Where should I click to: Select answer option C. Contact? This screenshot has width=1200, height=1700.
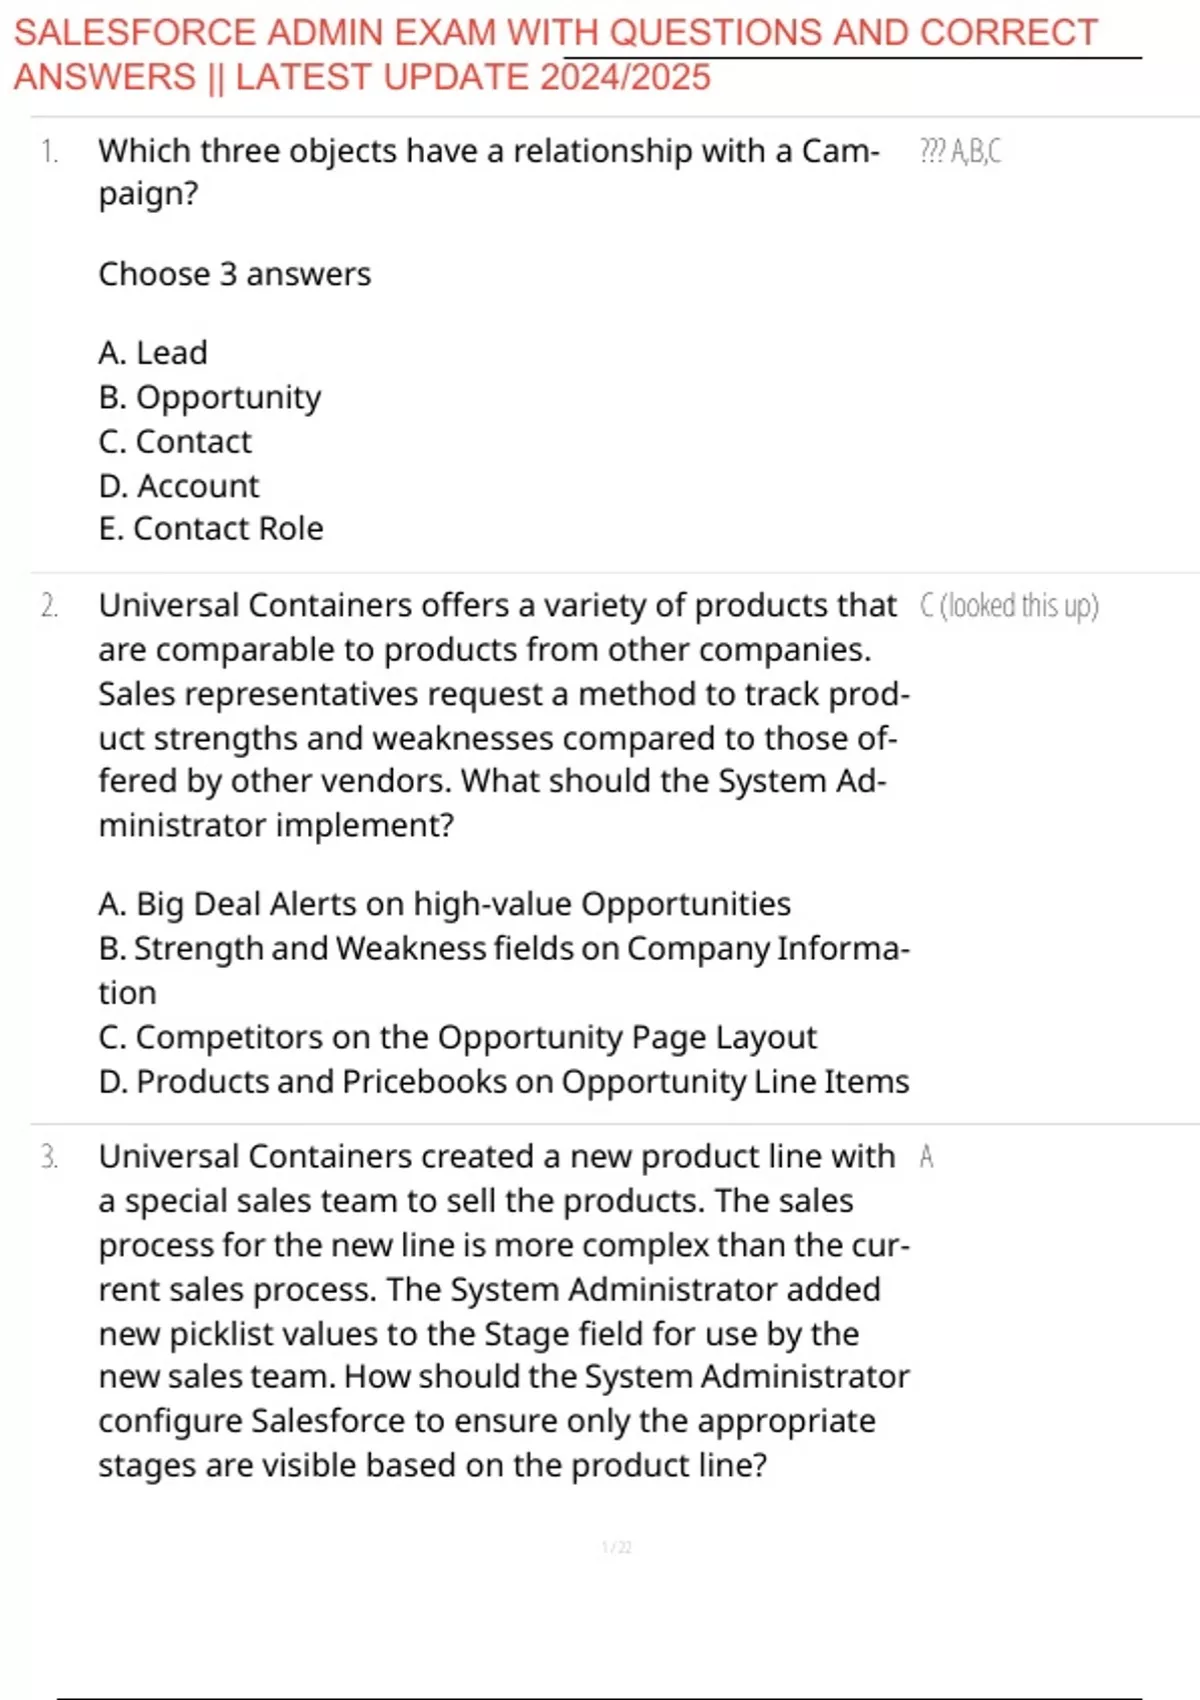[x=175, y=442]
